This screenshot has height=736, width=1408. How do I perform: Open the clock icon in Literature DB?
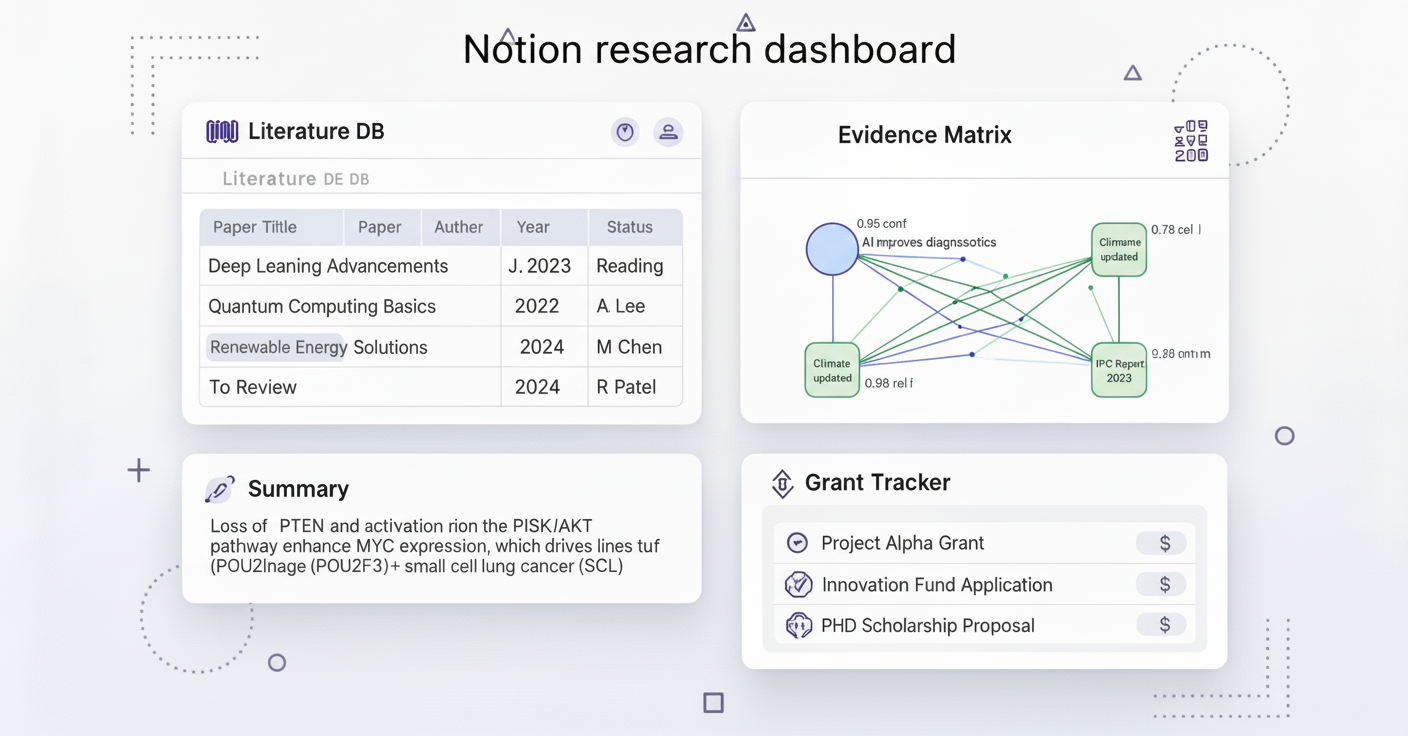625,132
